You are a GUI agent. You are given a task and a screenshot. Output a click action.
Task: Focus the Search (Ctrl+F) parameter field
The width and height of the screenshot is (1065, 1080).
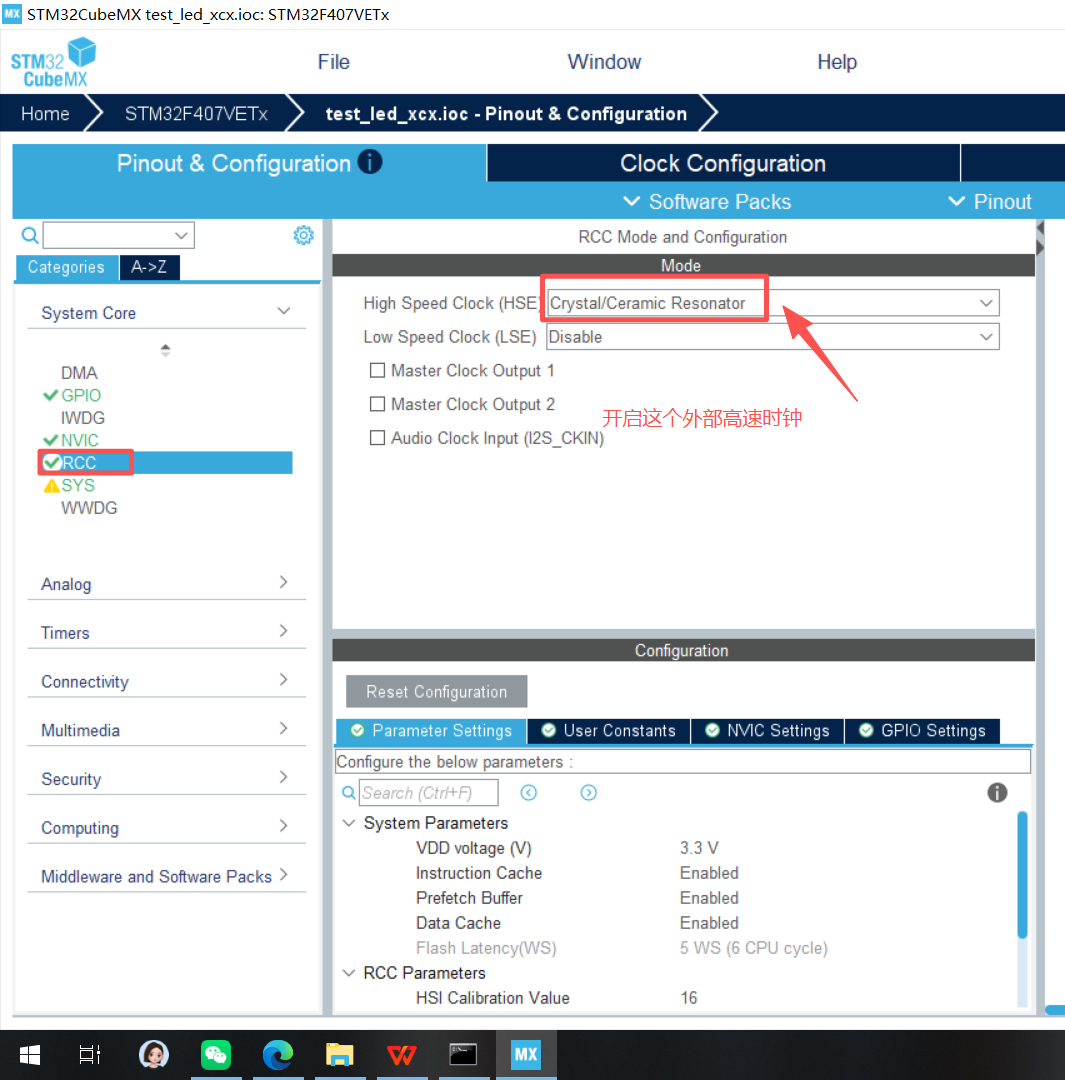click(x=428, y=793)
